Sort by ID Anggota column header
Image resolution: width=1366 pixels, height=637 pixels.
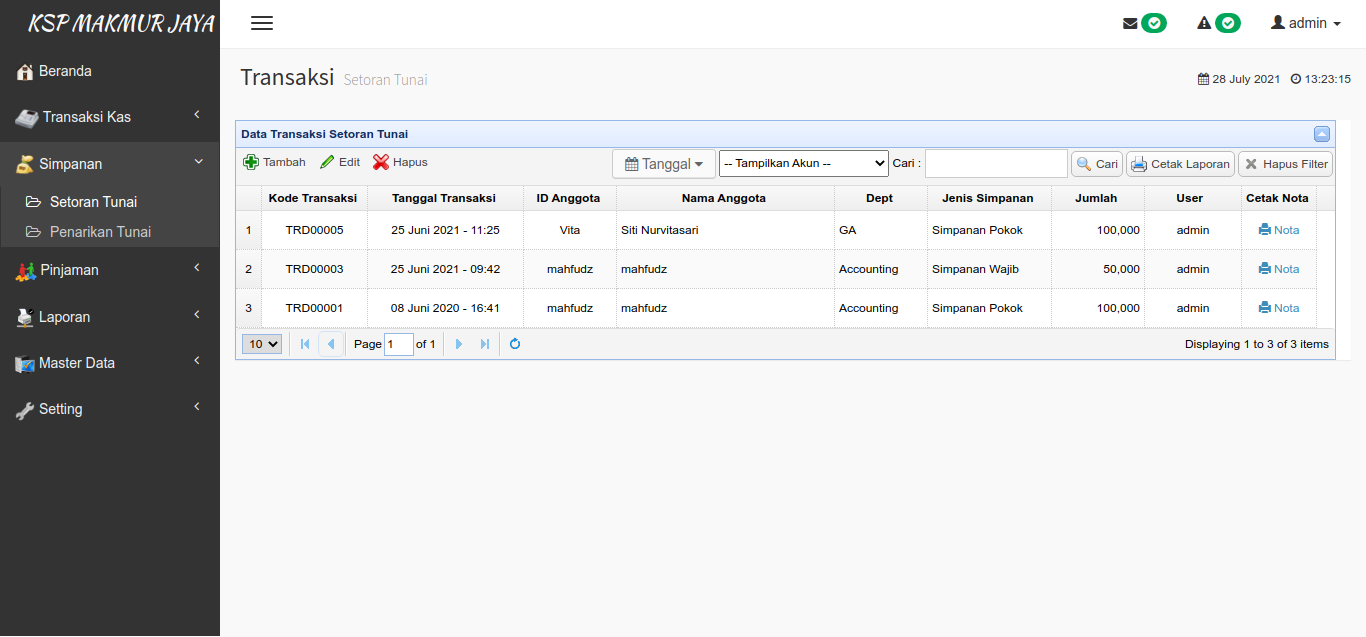(569, 198)
